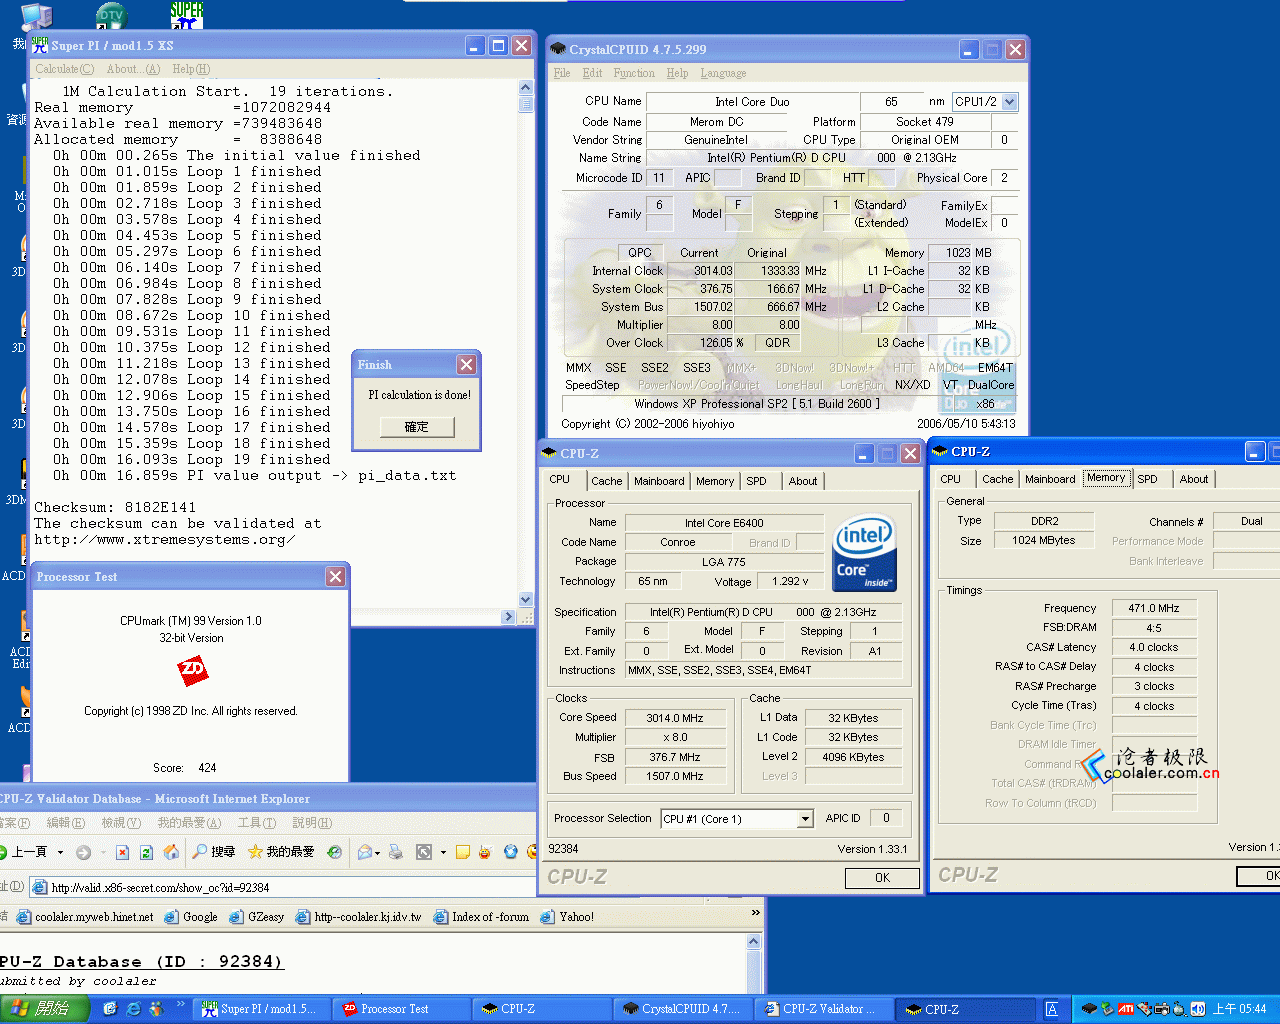Viewport: 1280px width, 1024px height.
Task: Click the IE Refresh icon
Action: pos(146,852)
